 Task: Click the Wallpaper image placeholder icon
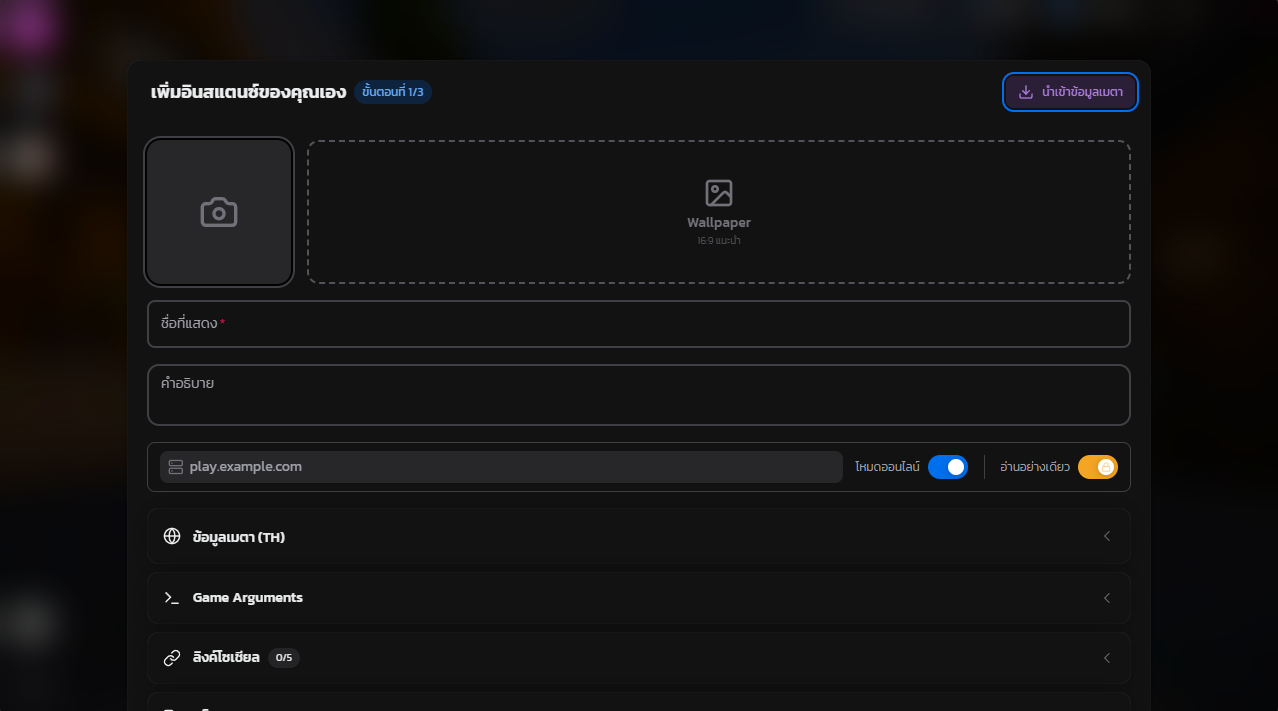pyautogui.click(x=719, y=193)
